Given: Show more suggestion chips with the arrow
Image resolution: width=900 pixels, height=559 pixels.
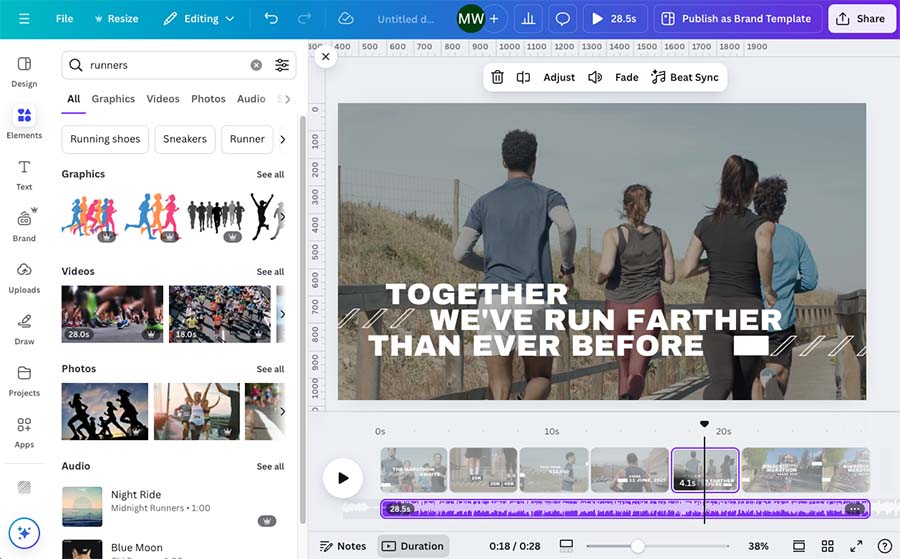Looking at the screenshot, I should click(282, 139).
